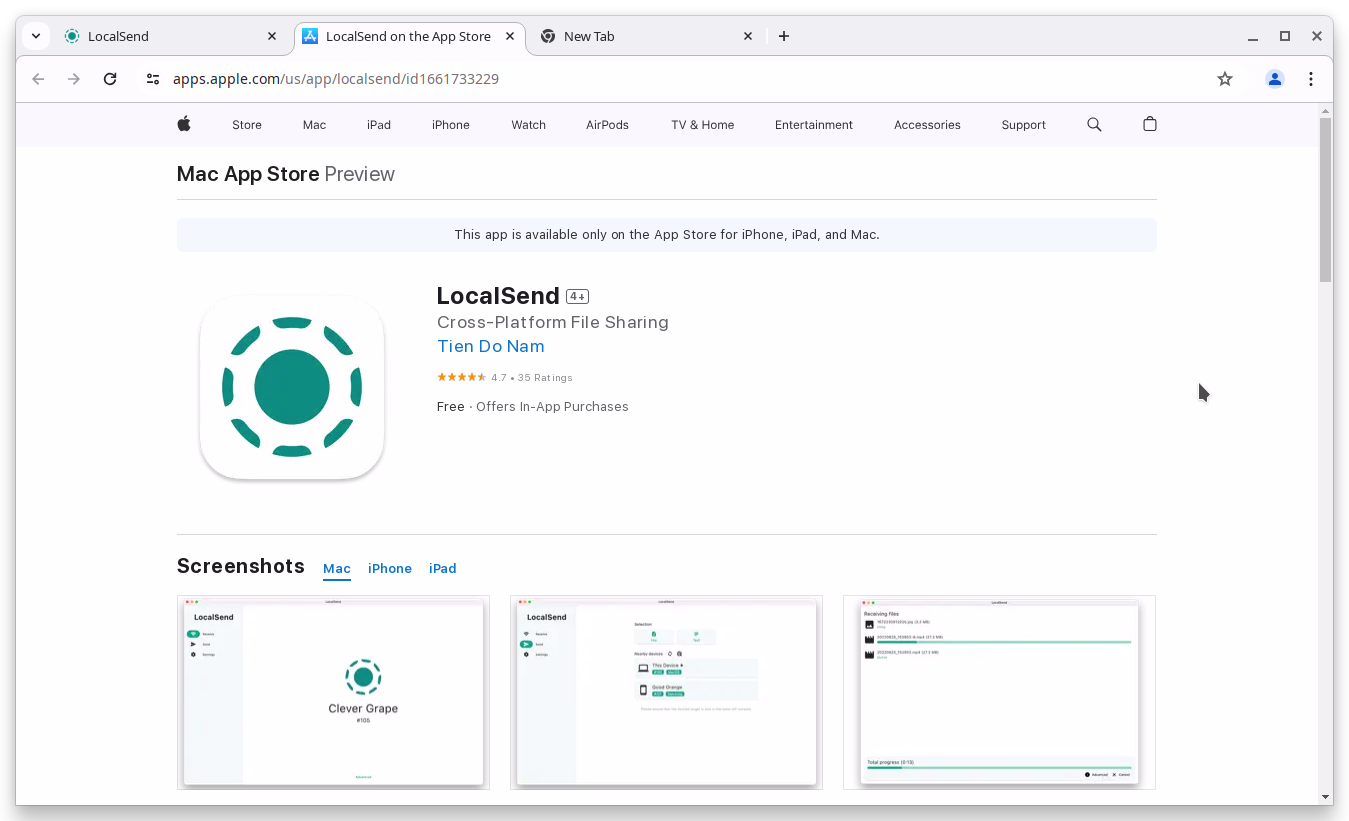This screenshot has height=821, width=1349.
Task: Select the iPad screenshots tab
Action: tap(442, 568)
